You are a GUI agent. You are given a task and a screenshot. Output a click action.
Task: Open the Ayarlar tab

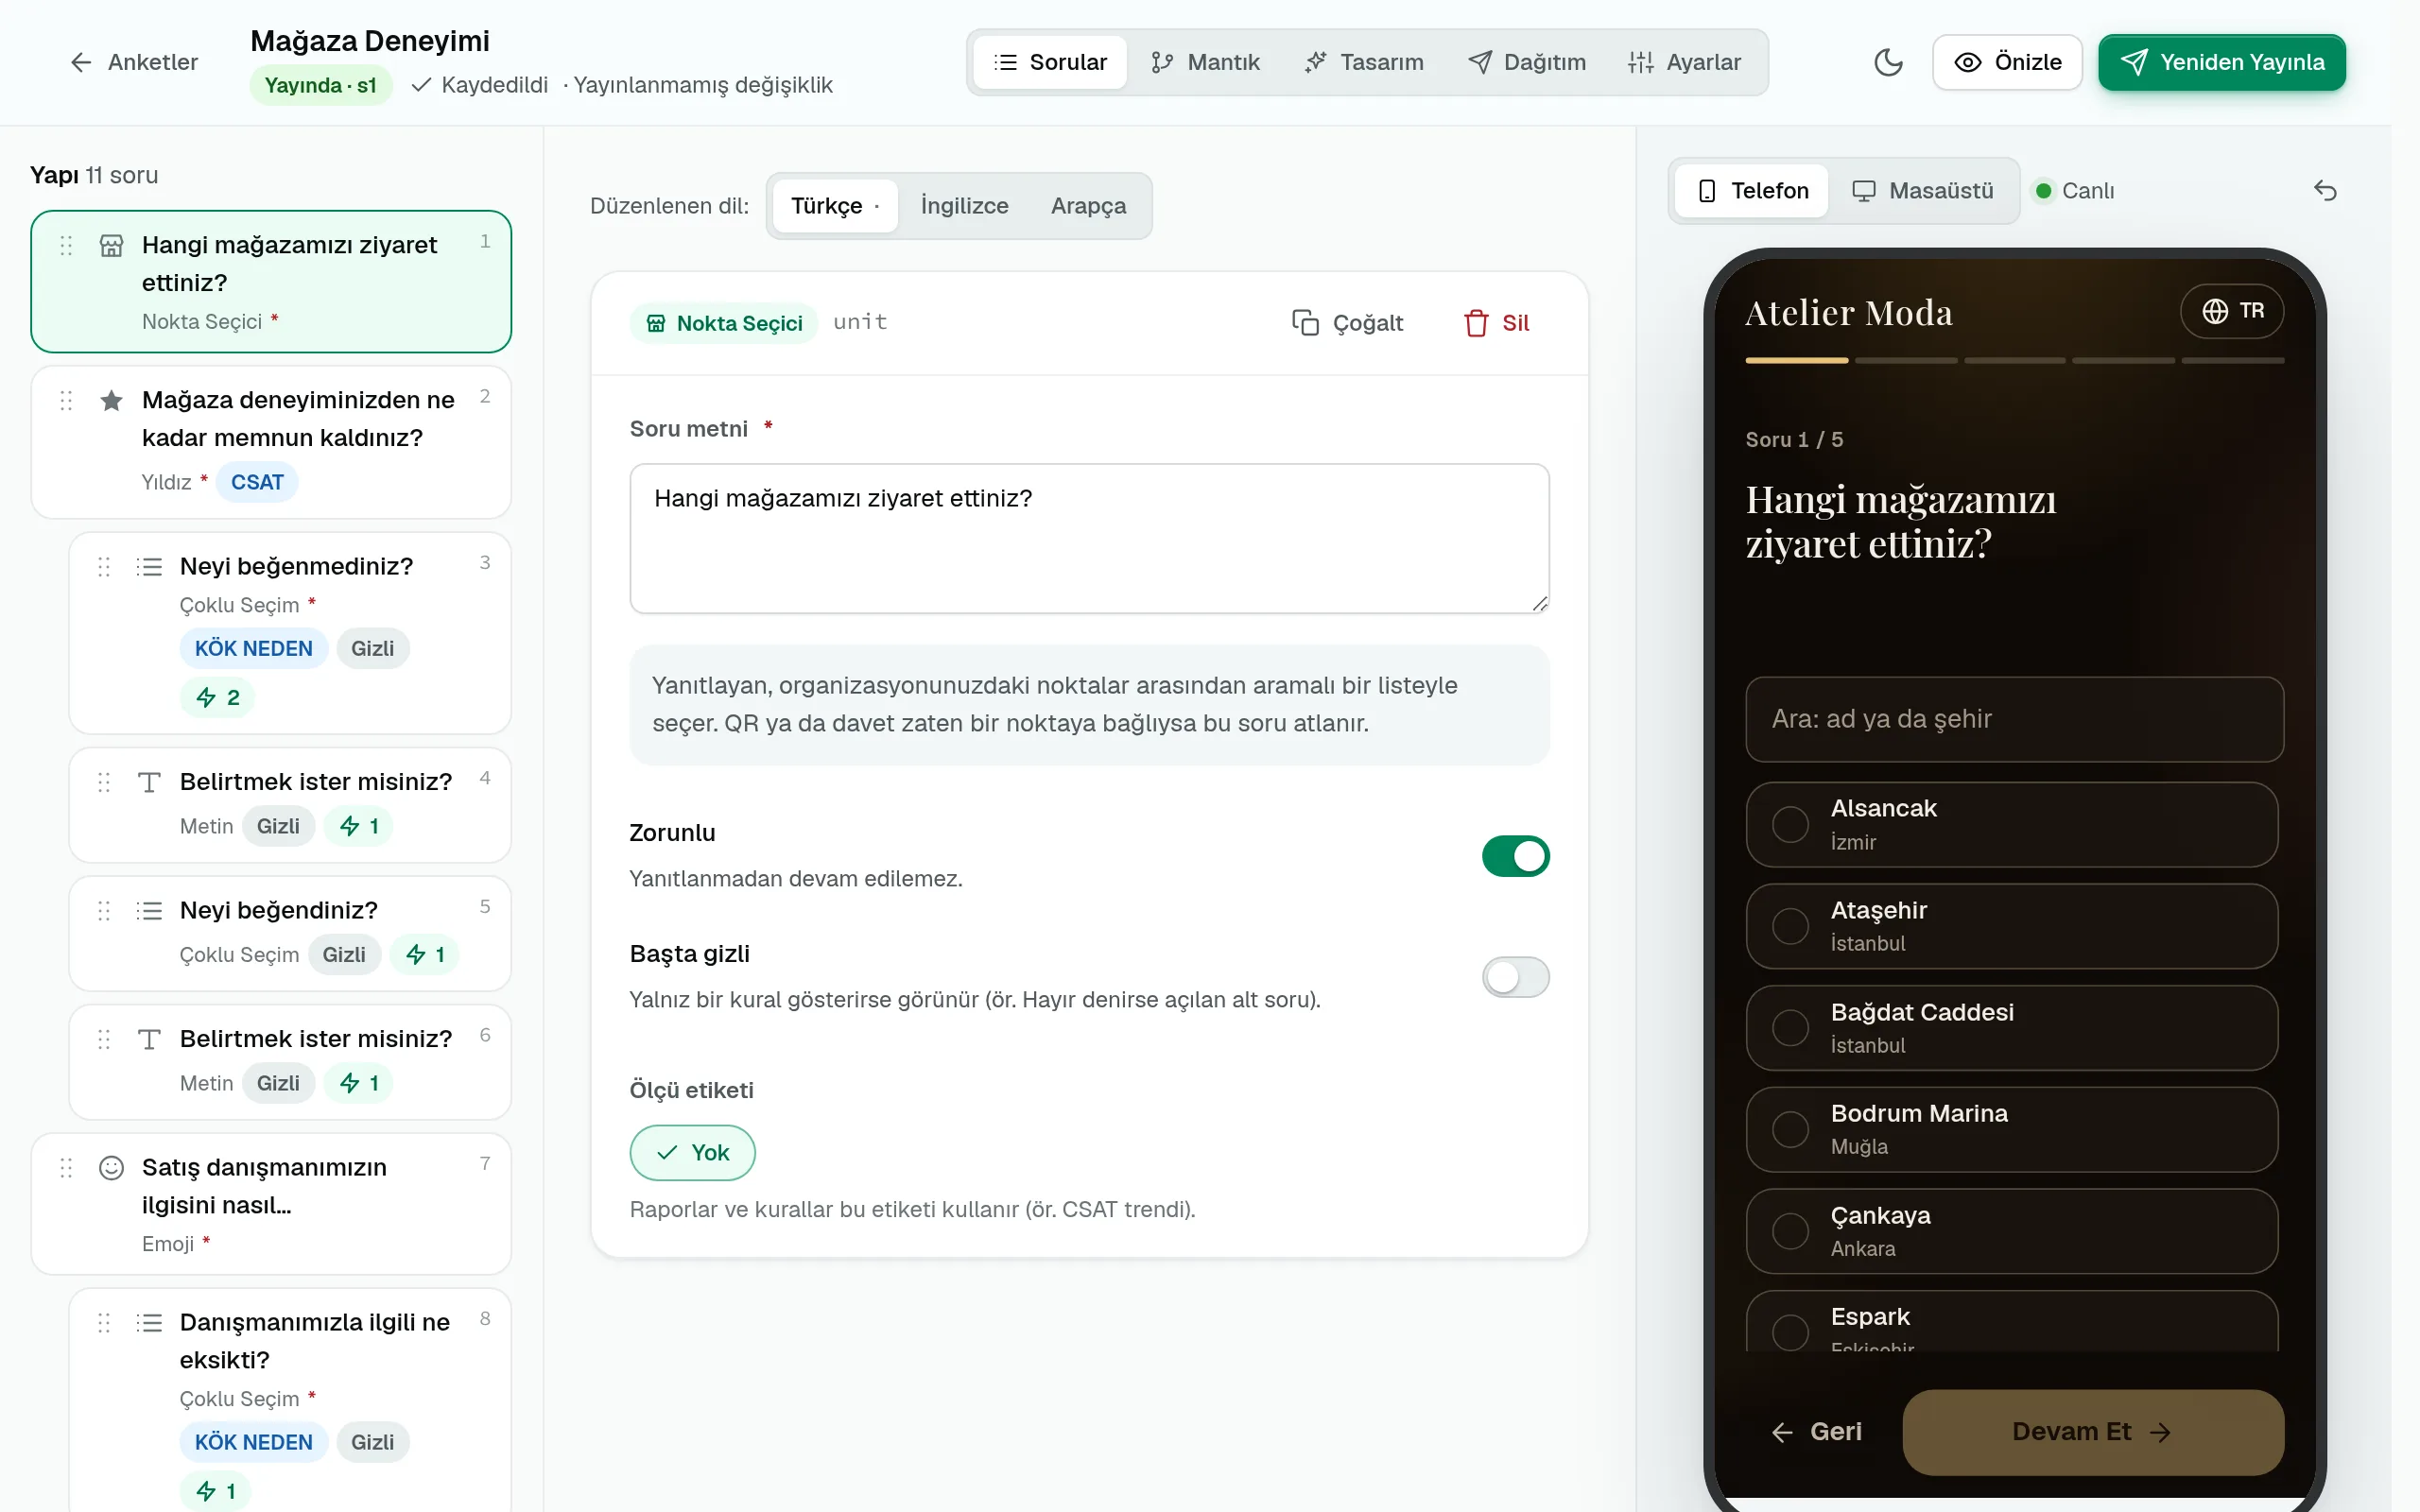1685,62
